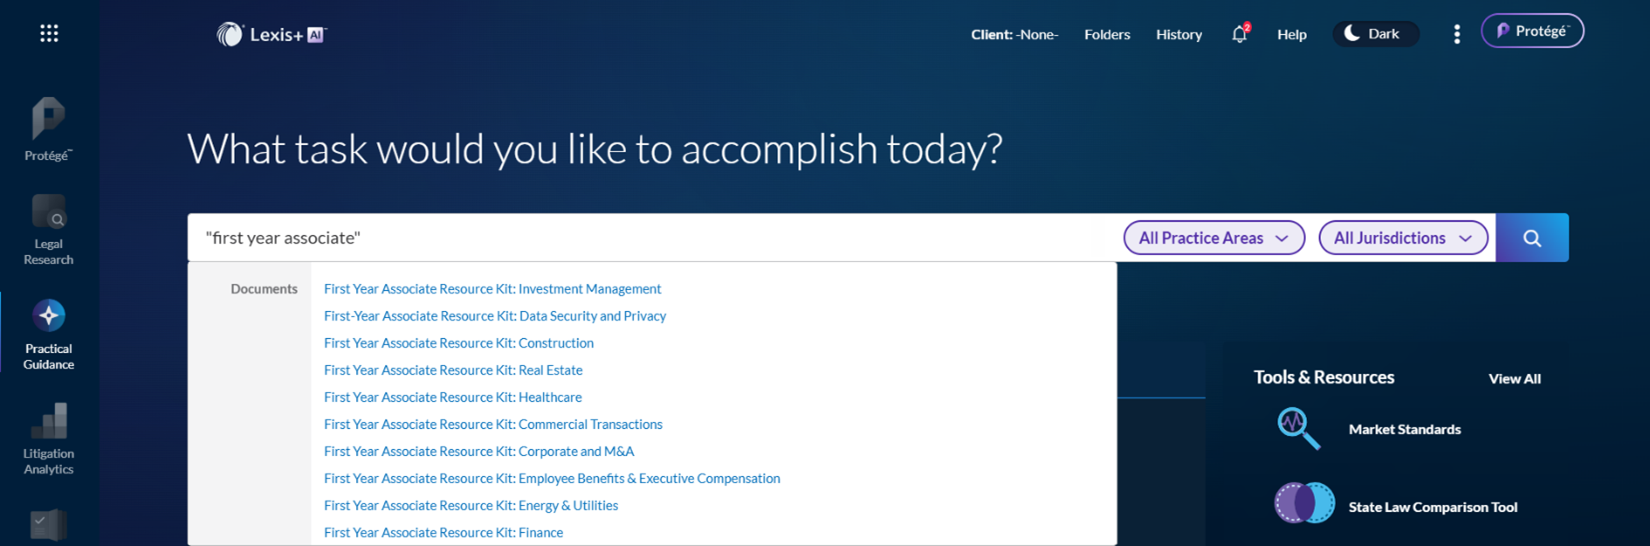Open the State Law Comparison Tool link

coord(1432,507)
